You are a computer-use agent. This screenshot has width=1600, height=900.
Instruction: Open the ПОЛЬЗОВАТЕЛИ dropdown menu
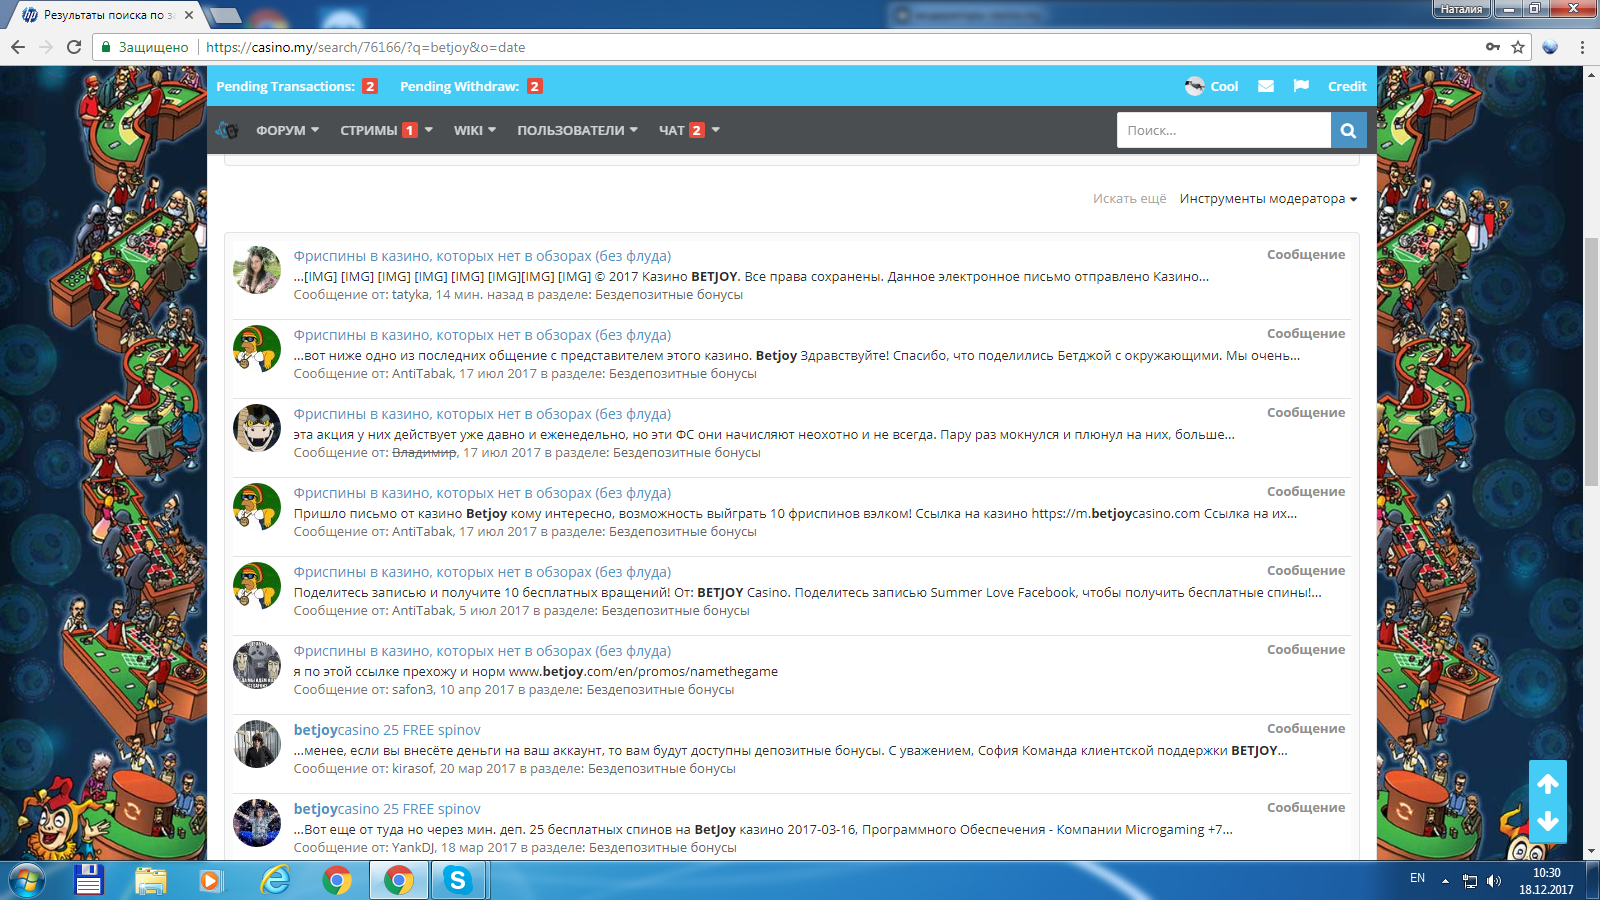coord(576,130)
